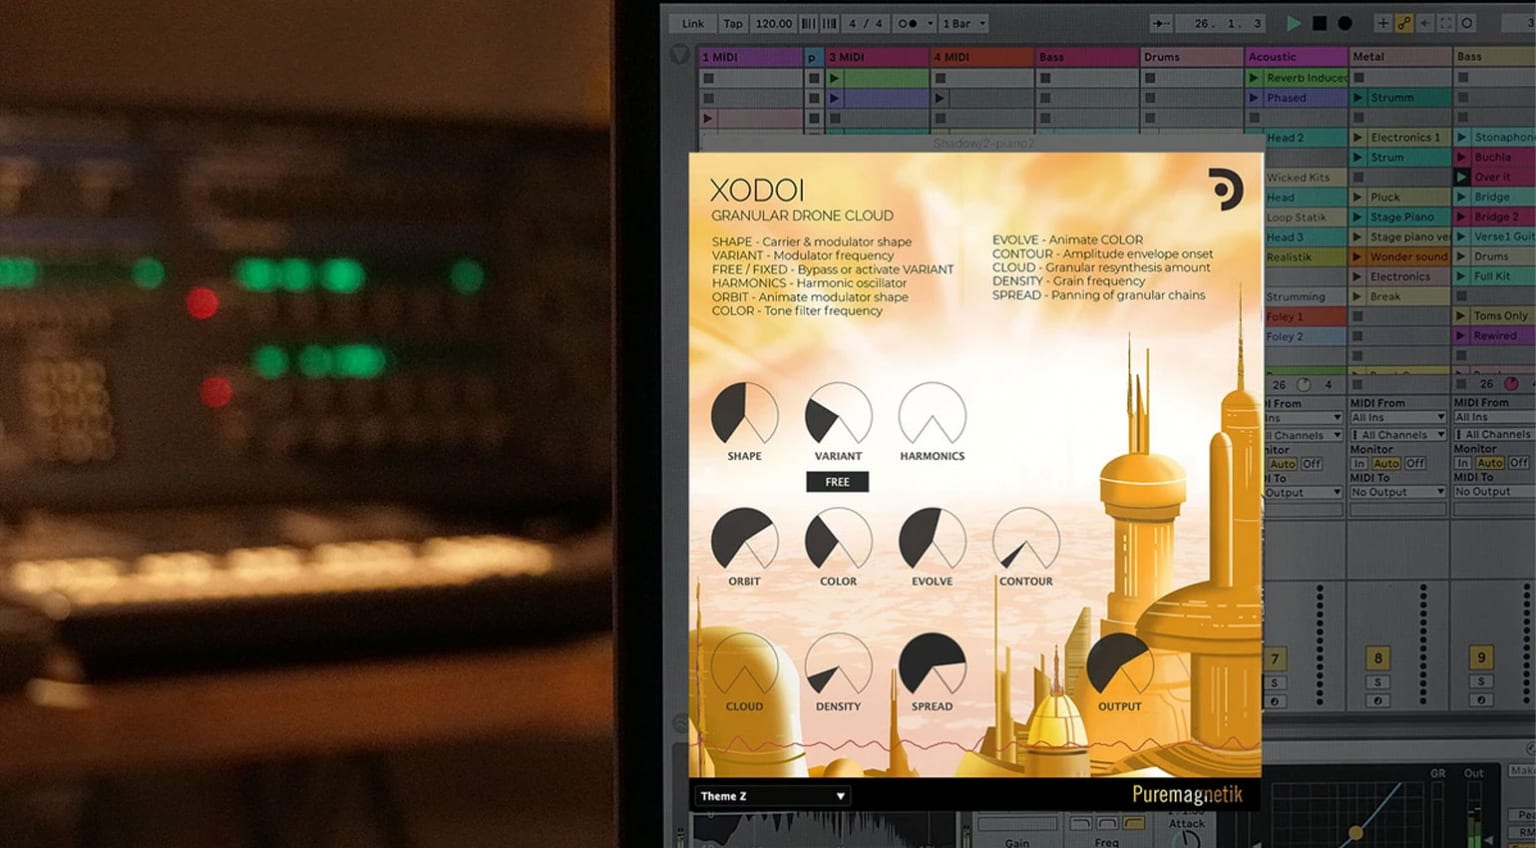Click the 120.00 tempo field
1536x848 pixels.
(x=773, y=23)
